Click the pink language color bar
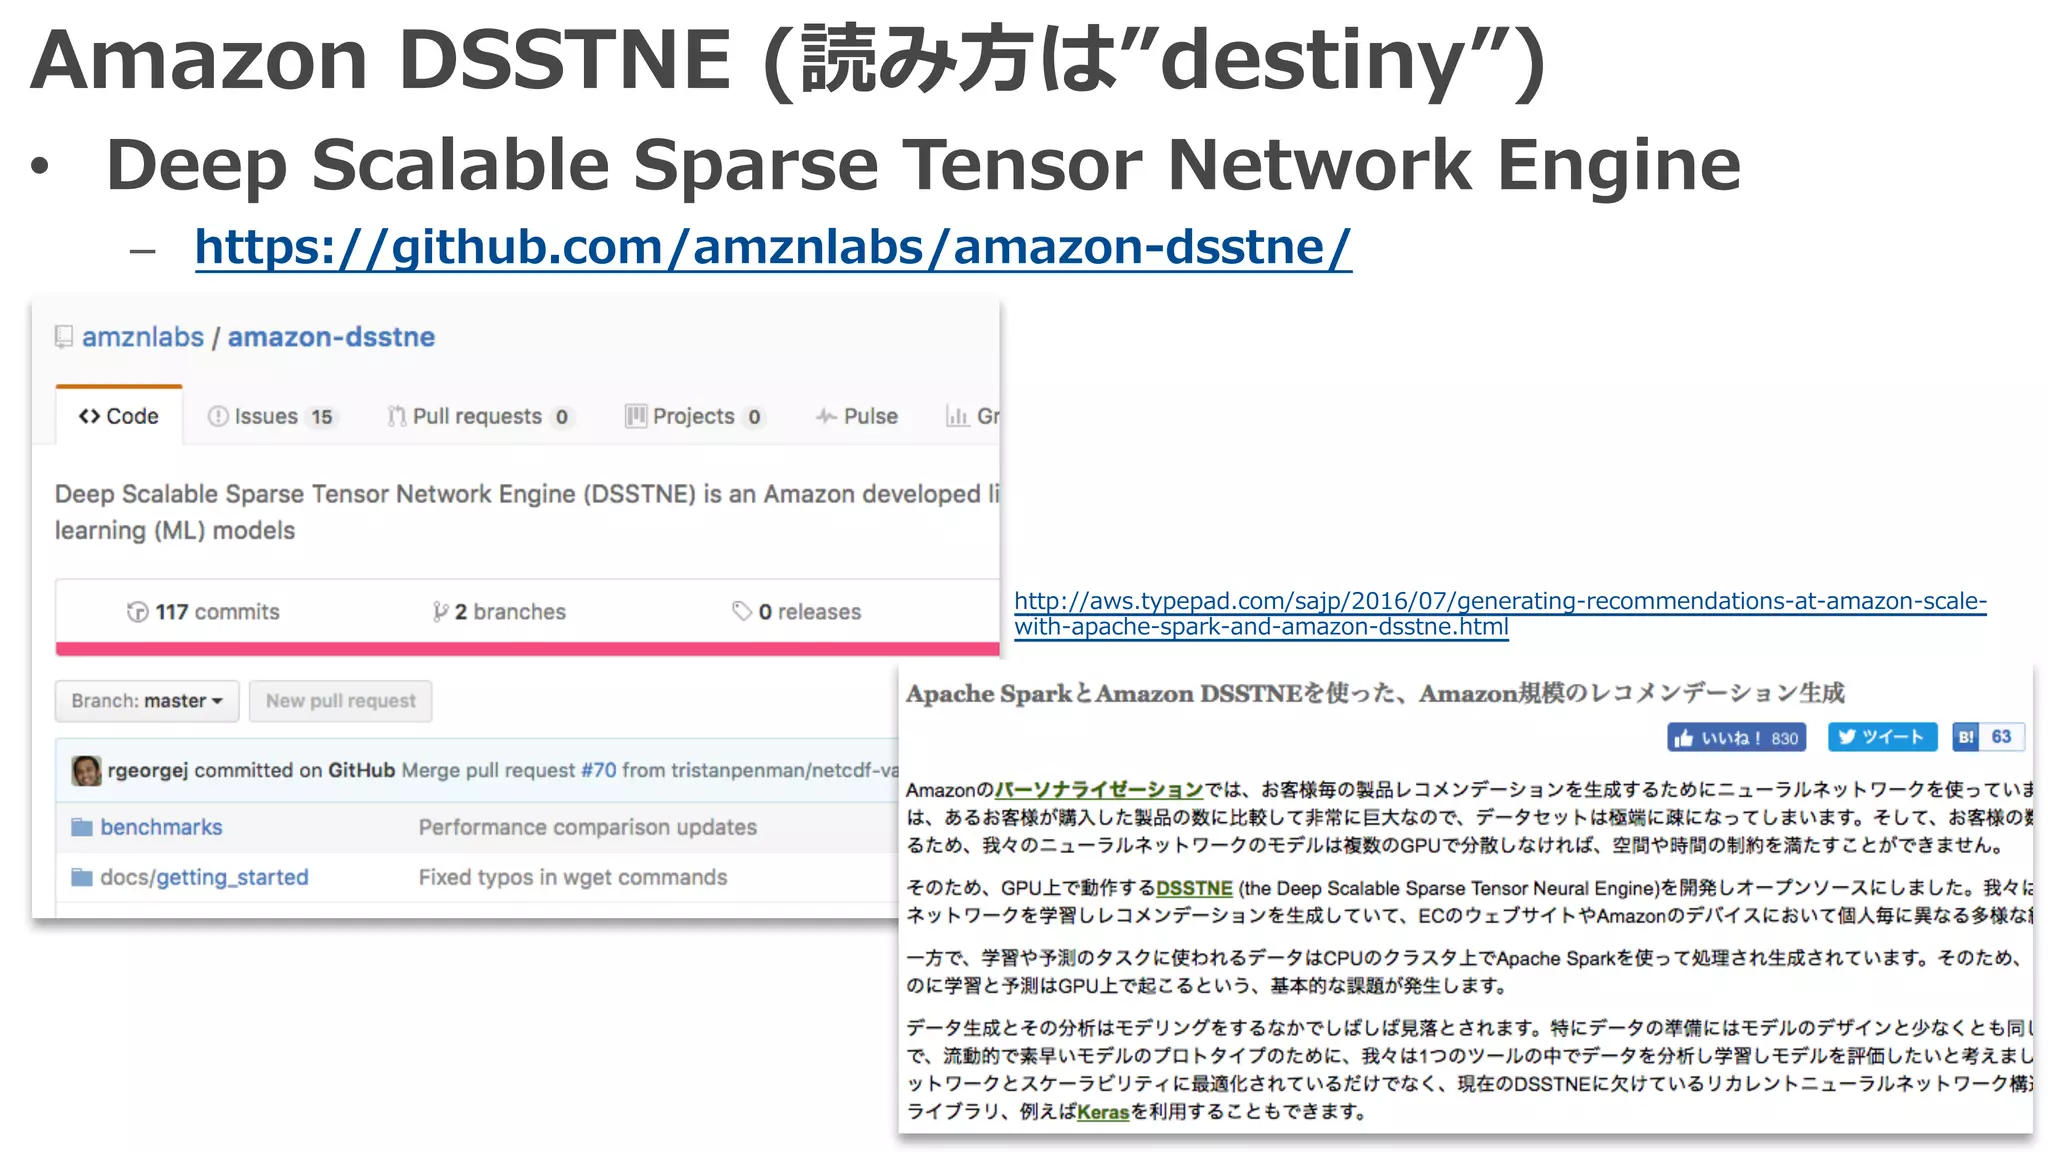 pos(527,649)
